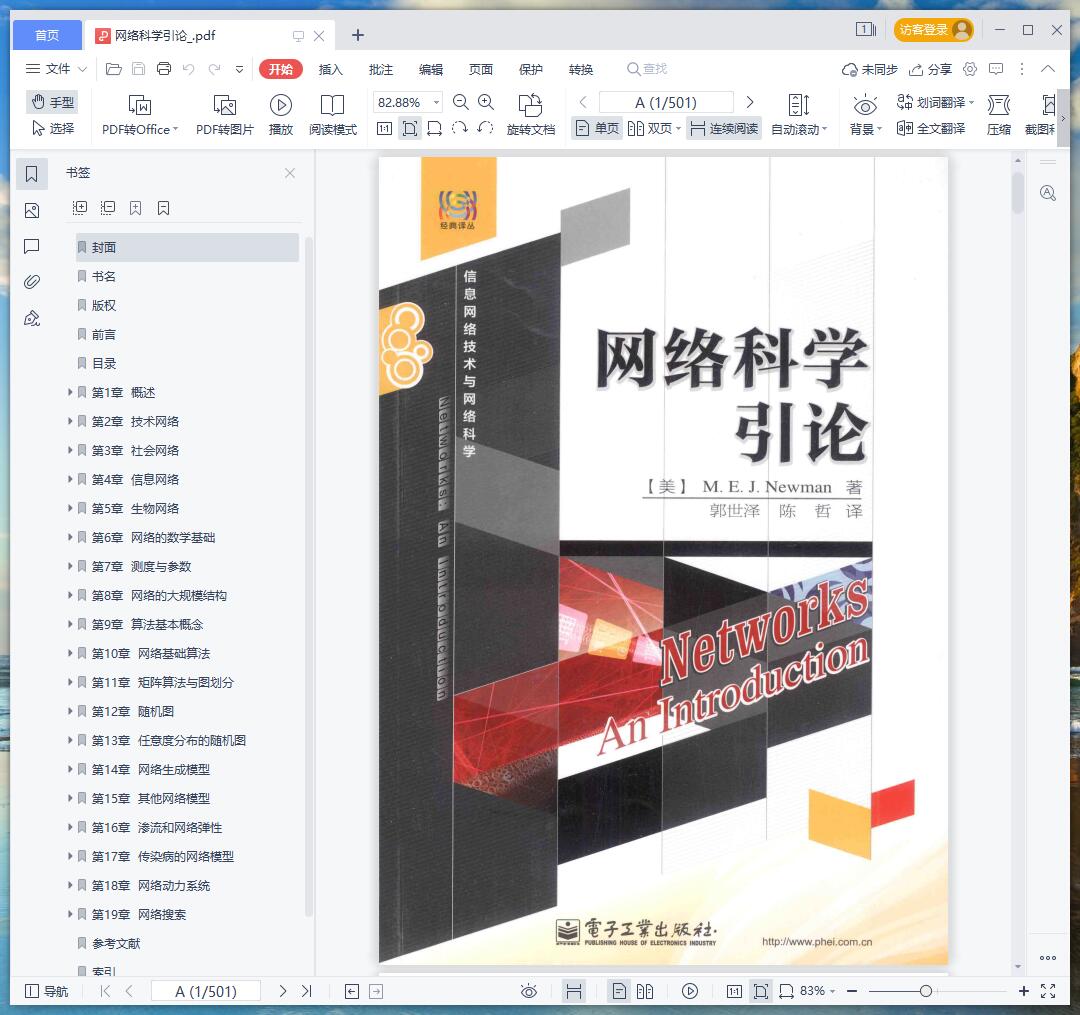Switch to 插入 tab

[331, 70]
